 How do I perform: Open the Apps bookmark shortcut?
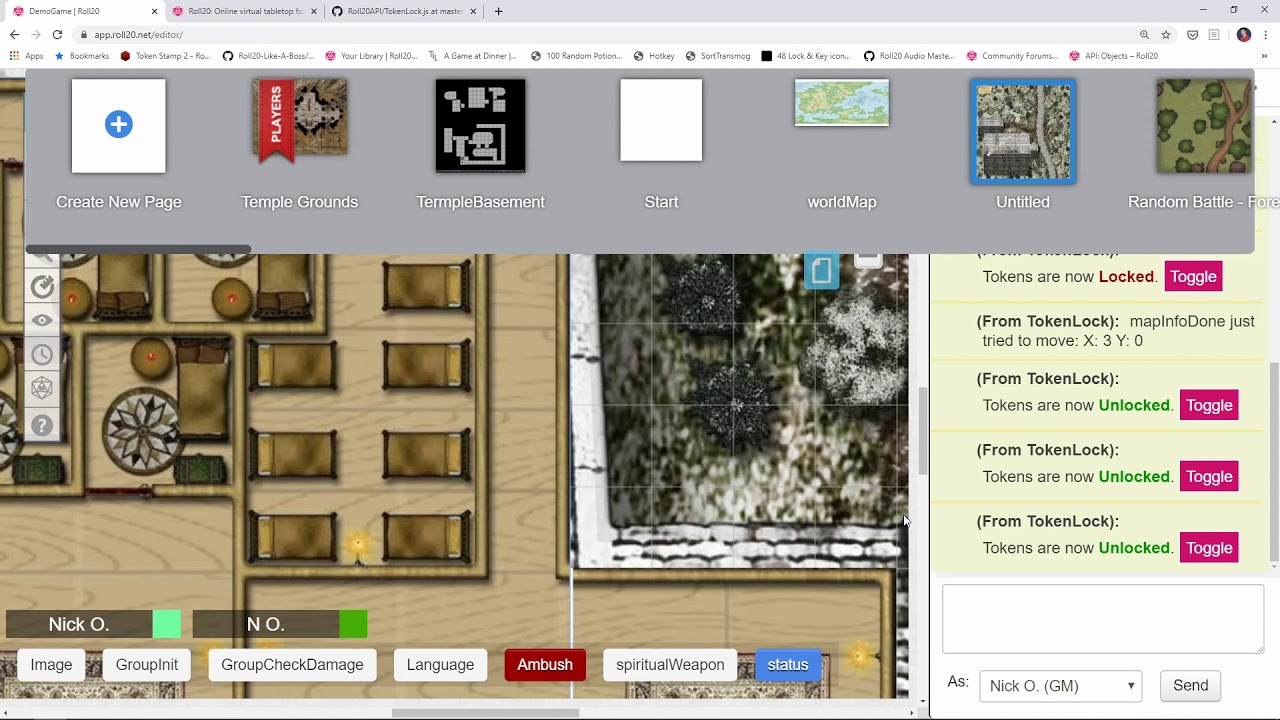[27, 56]
